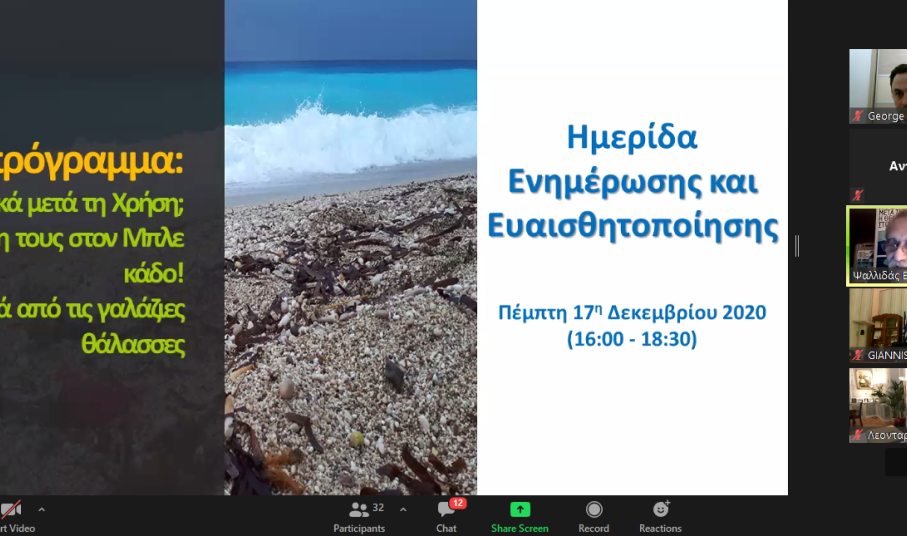The height and width of the screenshot is (536, 907).
Task: Expand the Participants options caret
Action: click(403, 509)
